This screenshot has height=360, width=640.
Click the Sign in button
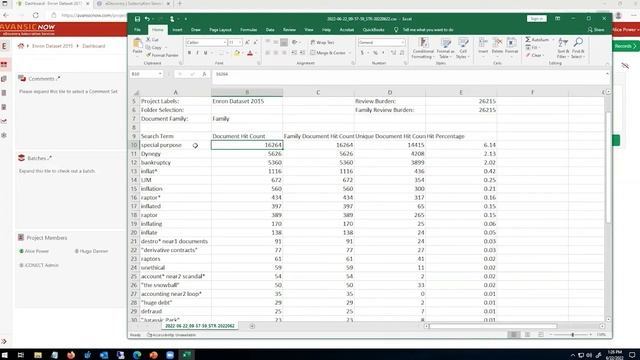tap(537, 19)
